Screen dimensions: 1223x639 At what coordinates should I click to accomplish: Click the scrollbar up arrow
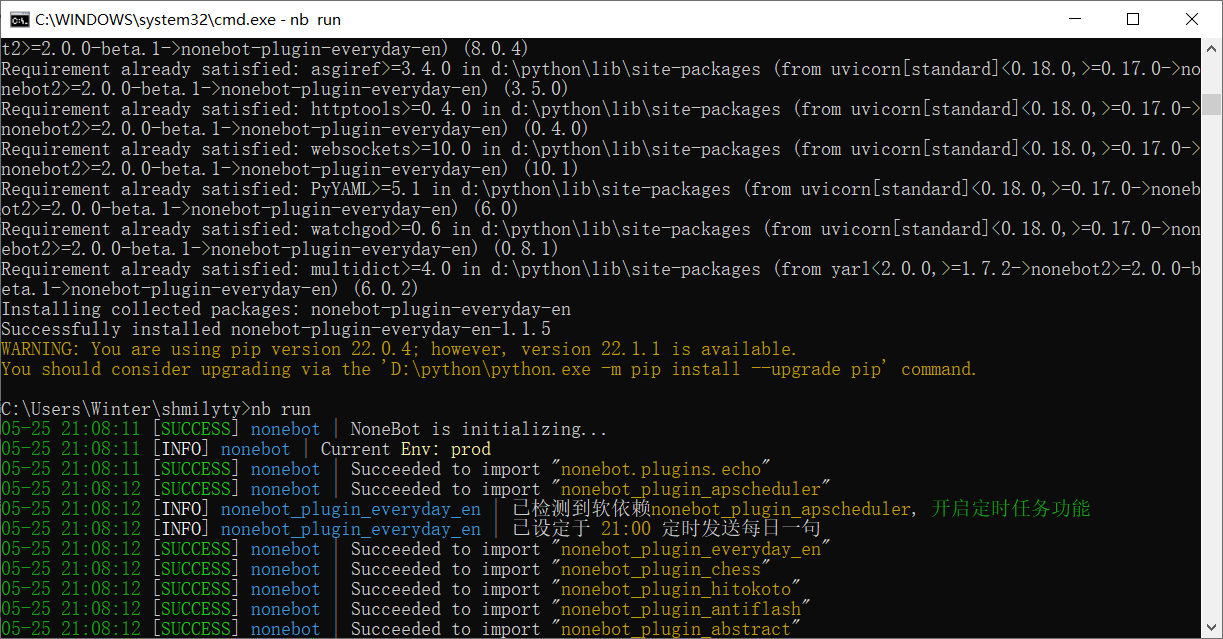click(1213, 48)
